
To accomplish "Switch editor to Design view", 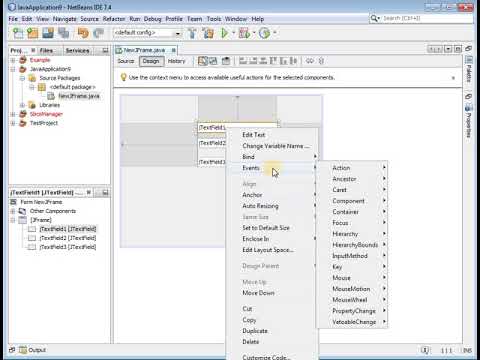I will click(151, 61).
